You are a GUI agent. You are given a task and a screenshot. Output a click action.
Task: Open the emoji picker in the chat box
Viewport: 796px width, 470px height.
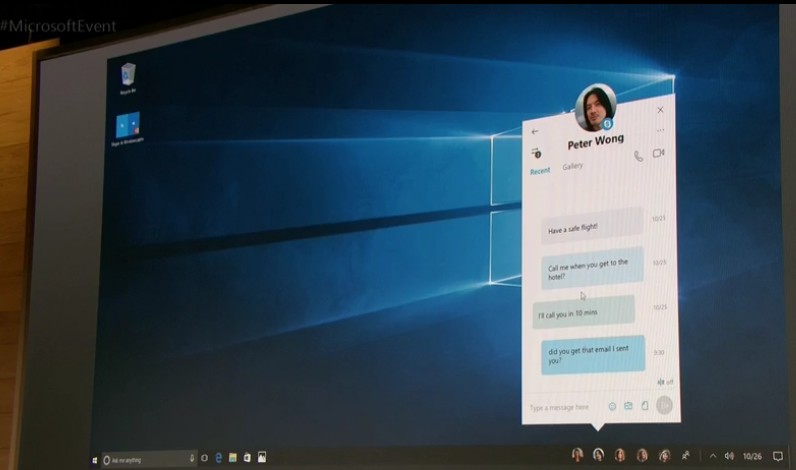pyautogui.click(x=612, y=406)
